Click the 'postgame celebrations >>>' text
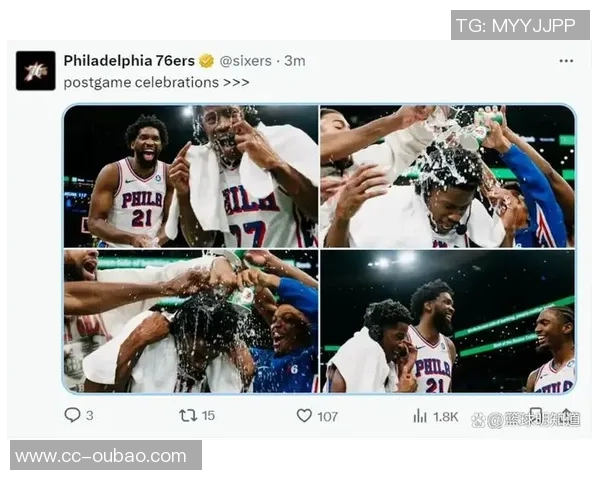The height and width of the screenshot is (480, 600). [156, 82]
